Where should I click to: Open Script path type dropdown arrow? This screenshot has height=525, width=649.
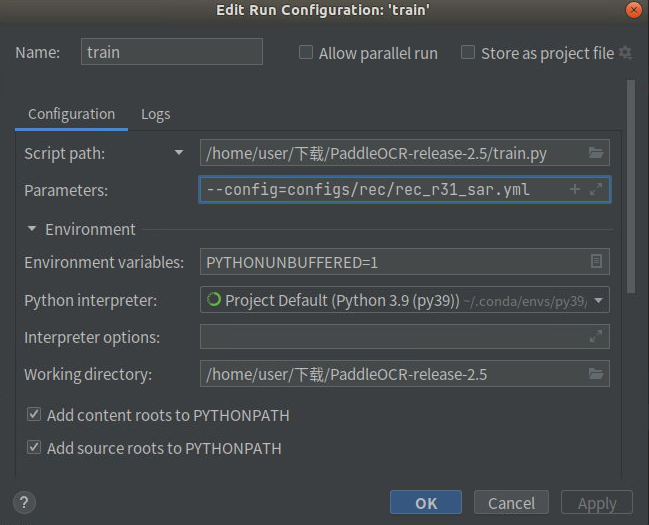point(179,153)
